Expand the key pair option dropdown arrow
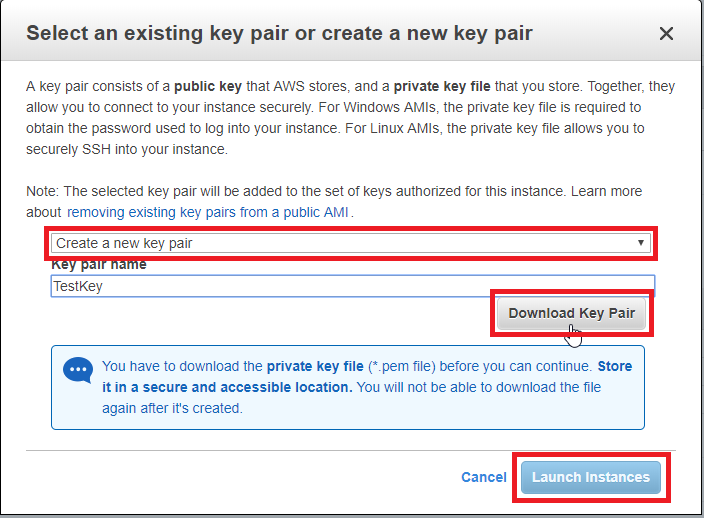 pyautogui.click(x=641, y=243)
